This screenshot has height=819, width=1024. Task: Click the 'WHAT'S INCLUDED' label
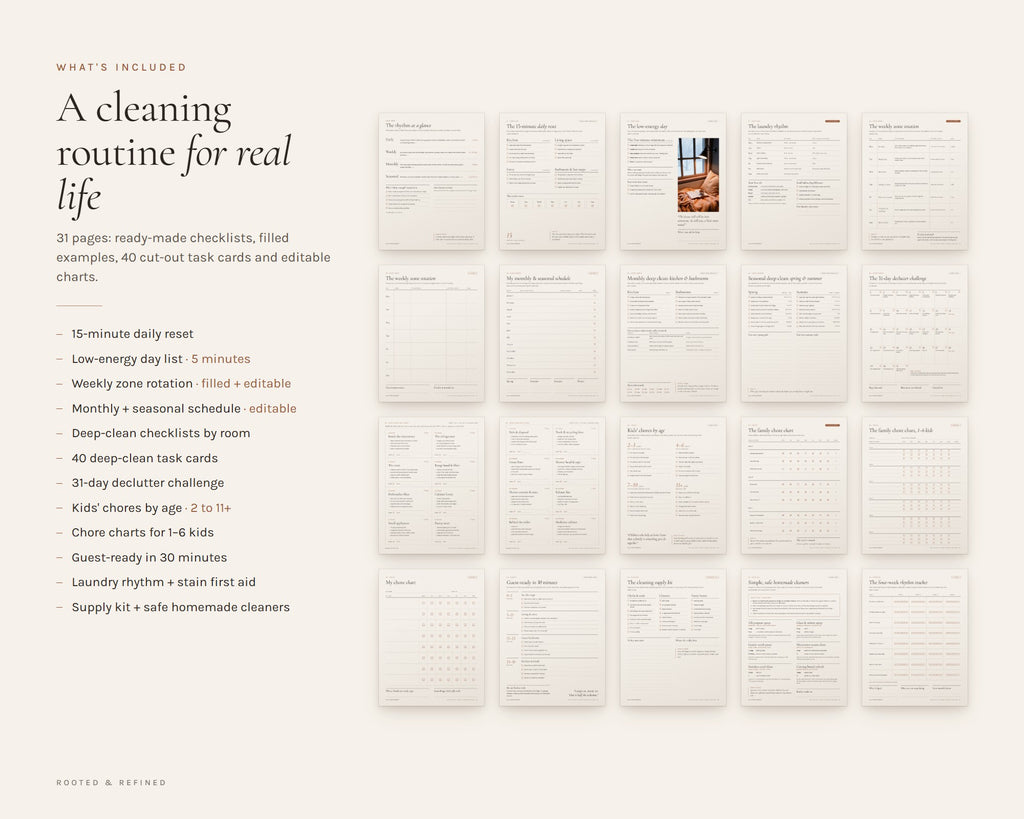pos(121,67)
